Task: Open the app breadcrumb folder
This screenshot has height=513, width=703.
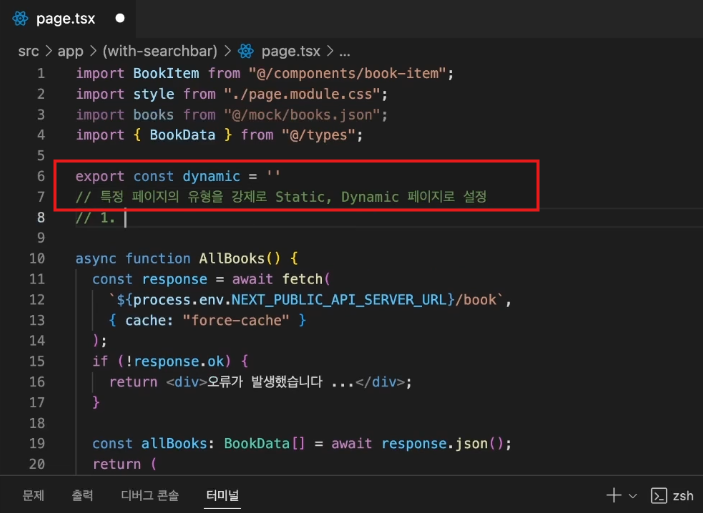Action: point(70,51)
